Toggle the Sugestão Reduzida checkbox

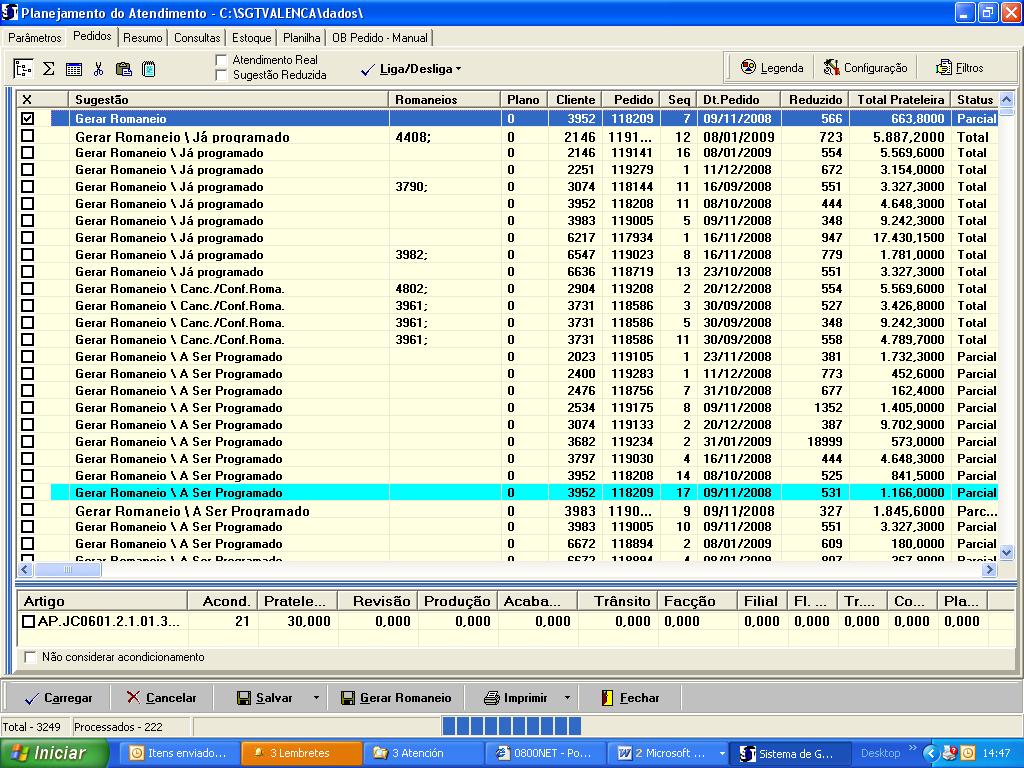222,75
